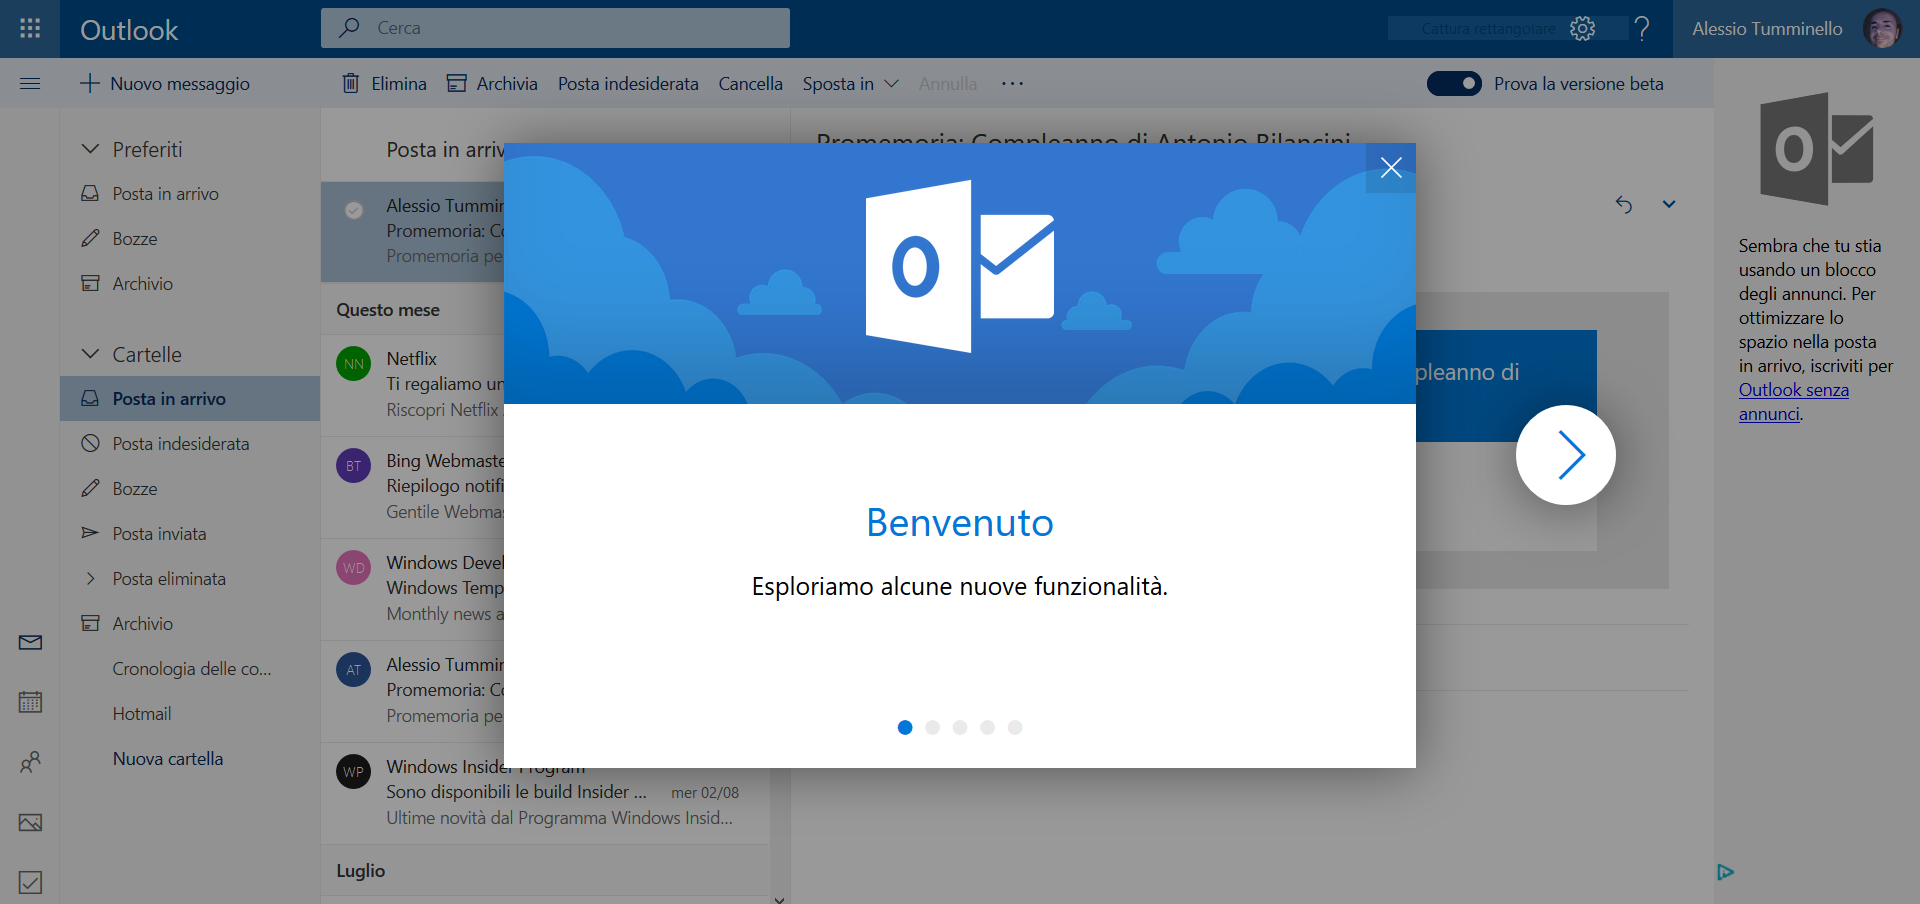Viewport: 1920px width, 904px height.
Task: Click Outlook senza annunci link
Action: coord(1793,402)
